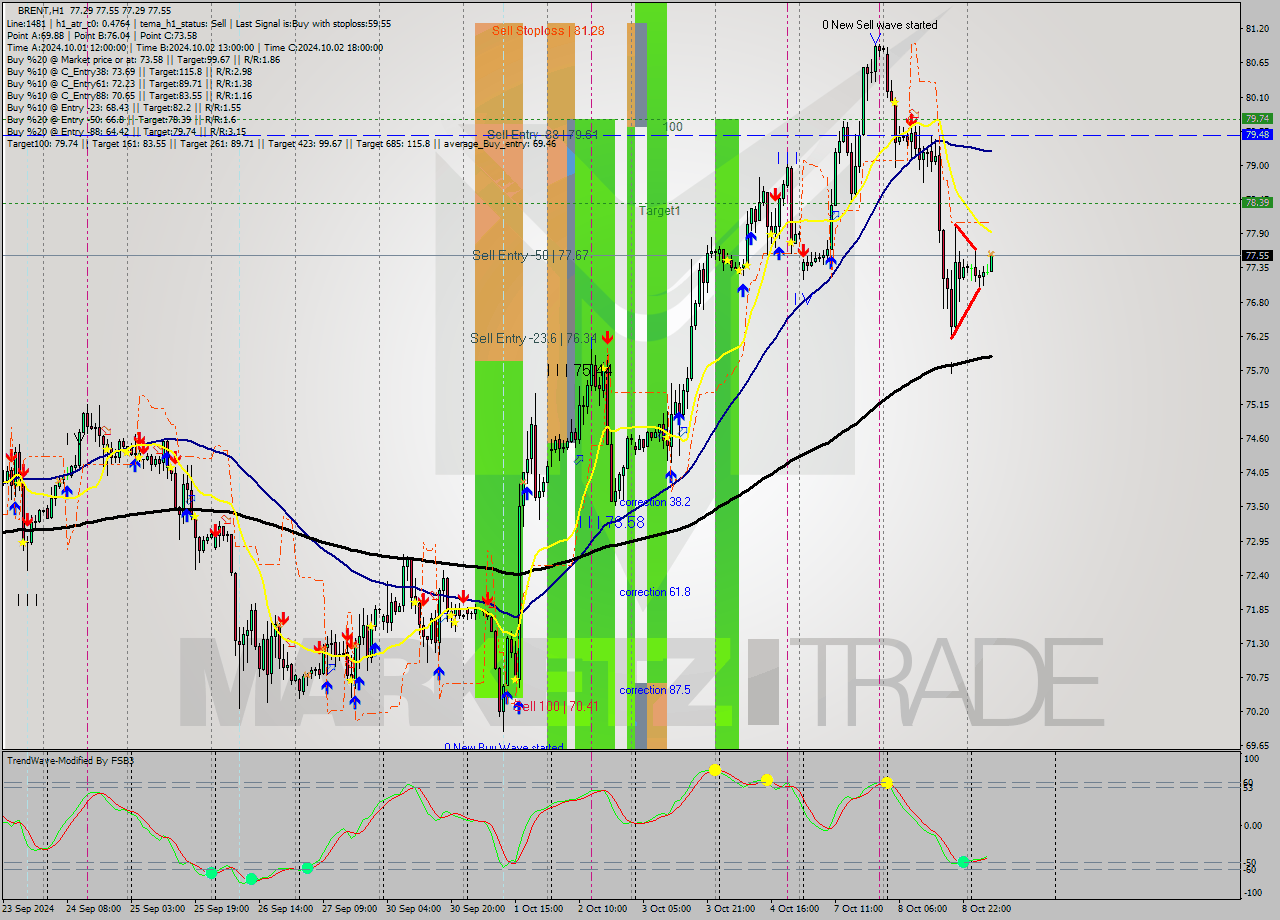Click the '8 Oct 22:00' time axis label
This screenshot has width=1280, height=920.
[x=988, y=909]
